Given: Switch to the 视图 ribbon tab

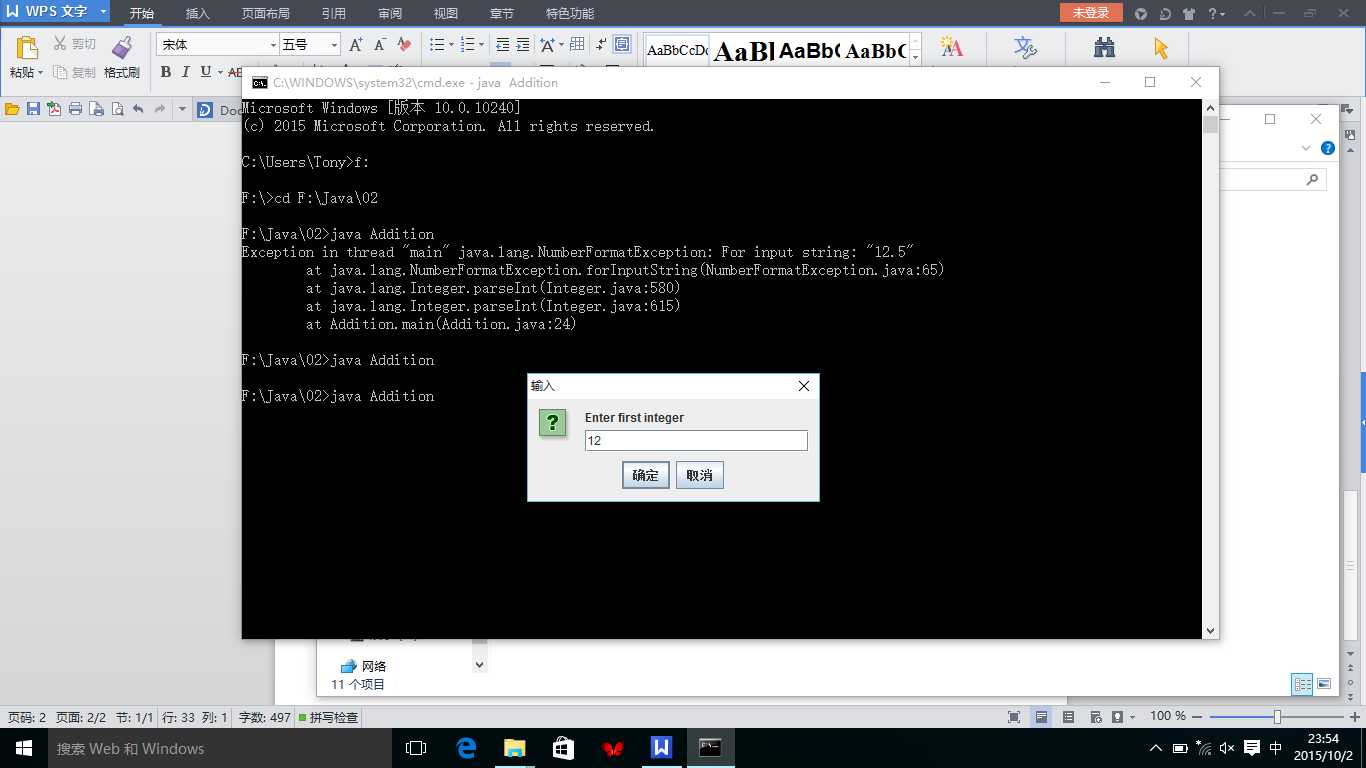Looking at the screenshot, I should pyautogui.click(x=446, y=14).
